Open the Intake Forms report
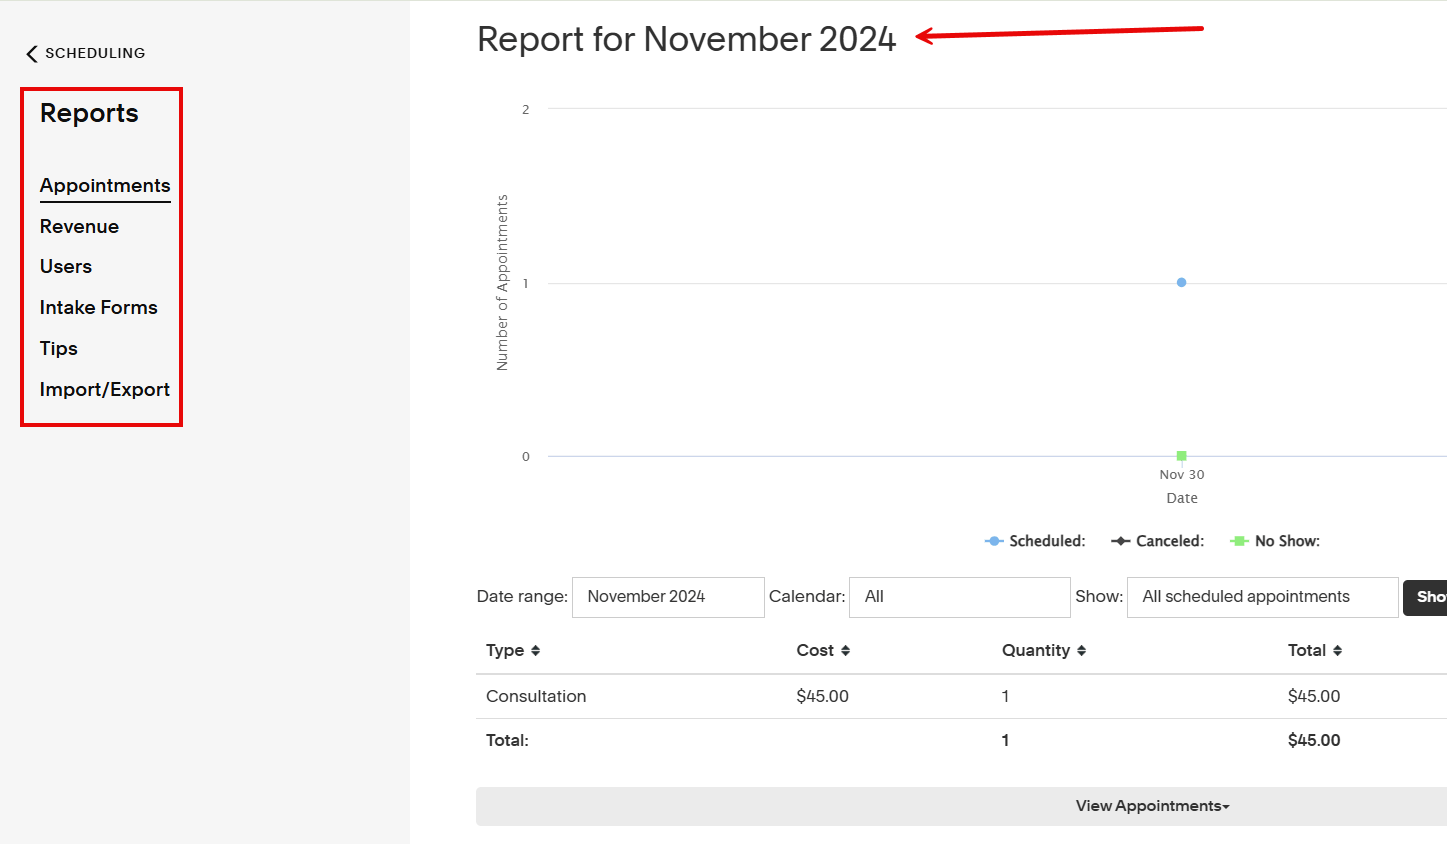Screen dimensions: 1447x844 click(99, 307)
